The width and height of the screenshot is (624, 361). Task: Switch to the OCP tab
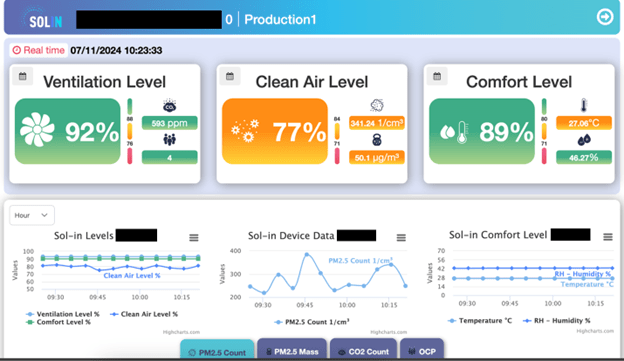pyautogui.click(x=422, y=349)
